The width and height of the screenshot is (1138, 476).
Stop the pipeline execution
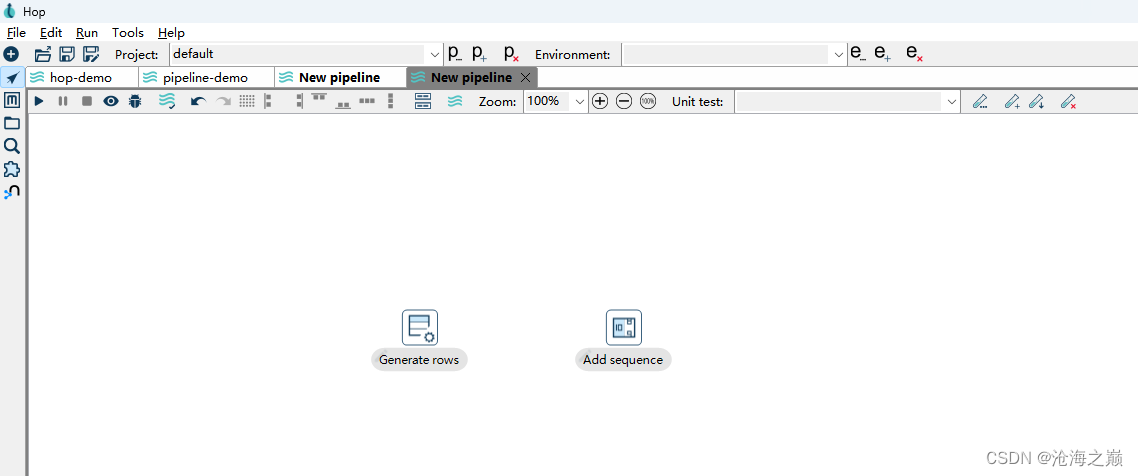click(87, 102)
